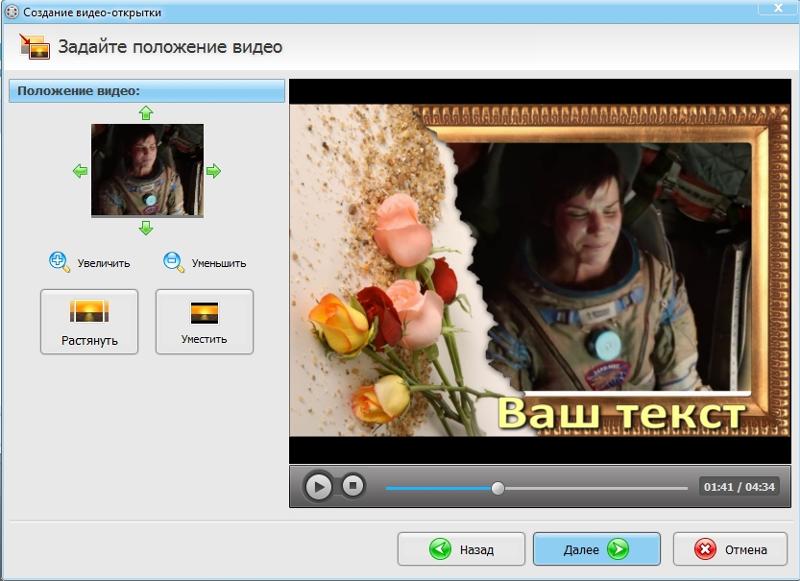800x581 pixels.
Task: Click the film reel icon in title bar
Action: [x=11, y=12]
